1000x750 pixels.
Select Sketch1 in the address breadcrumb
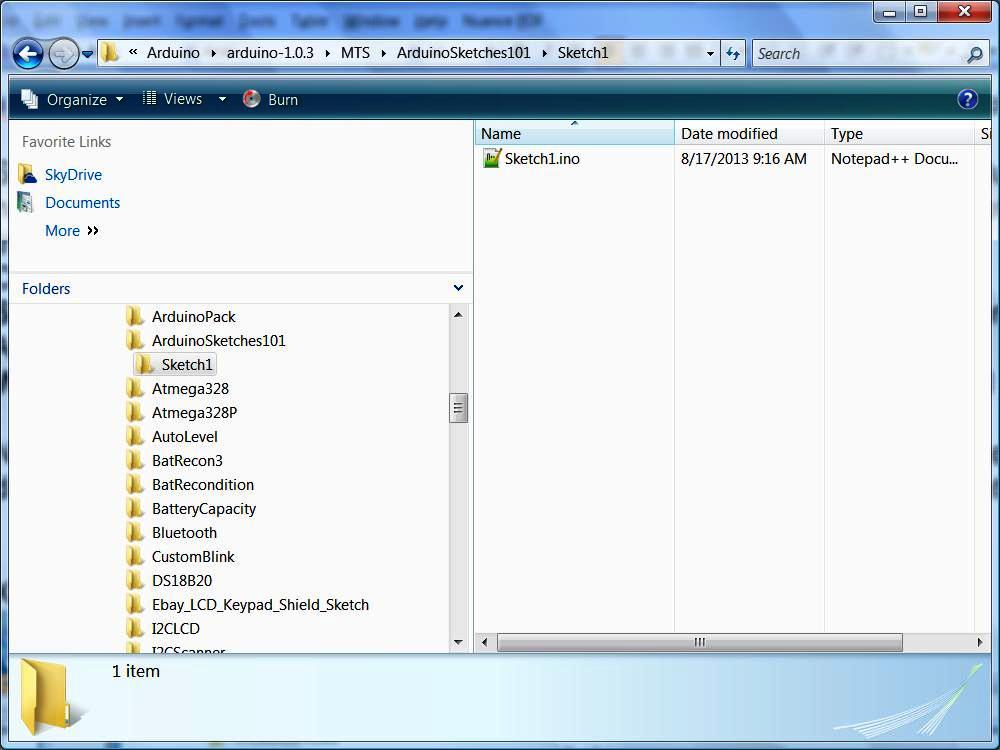pyautogui.click(x=583, y=53)
